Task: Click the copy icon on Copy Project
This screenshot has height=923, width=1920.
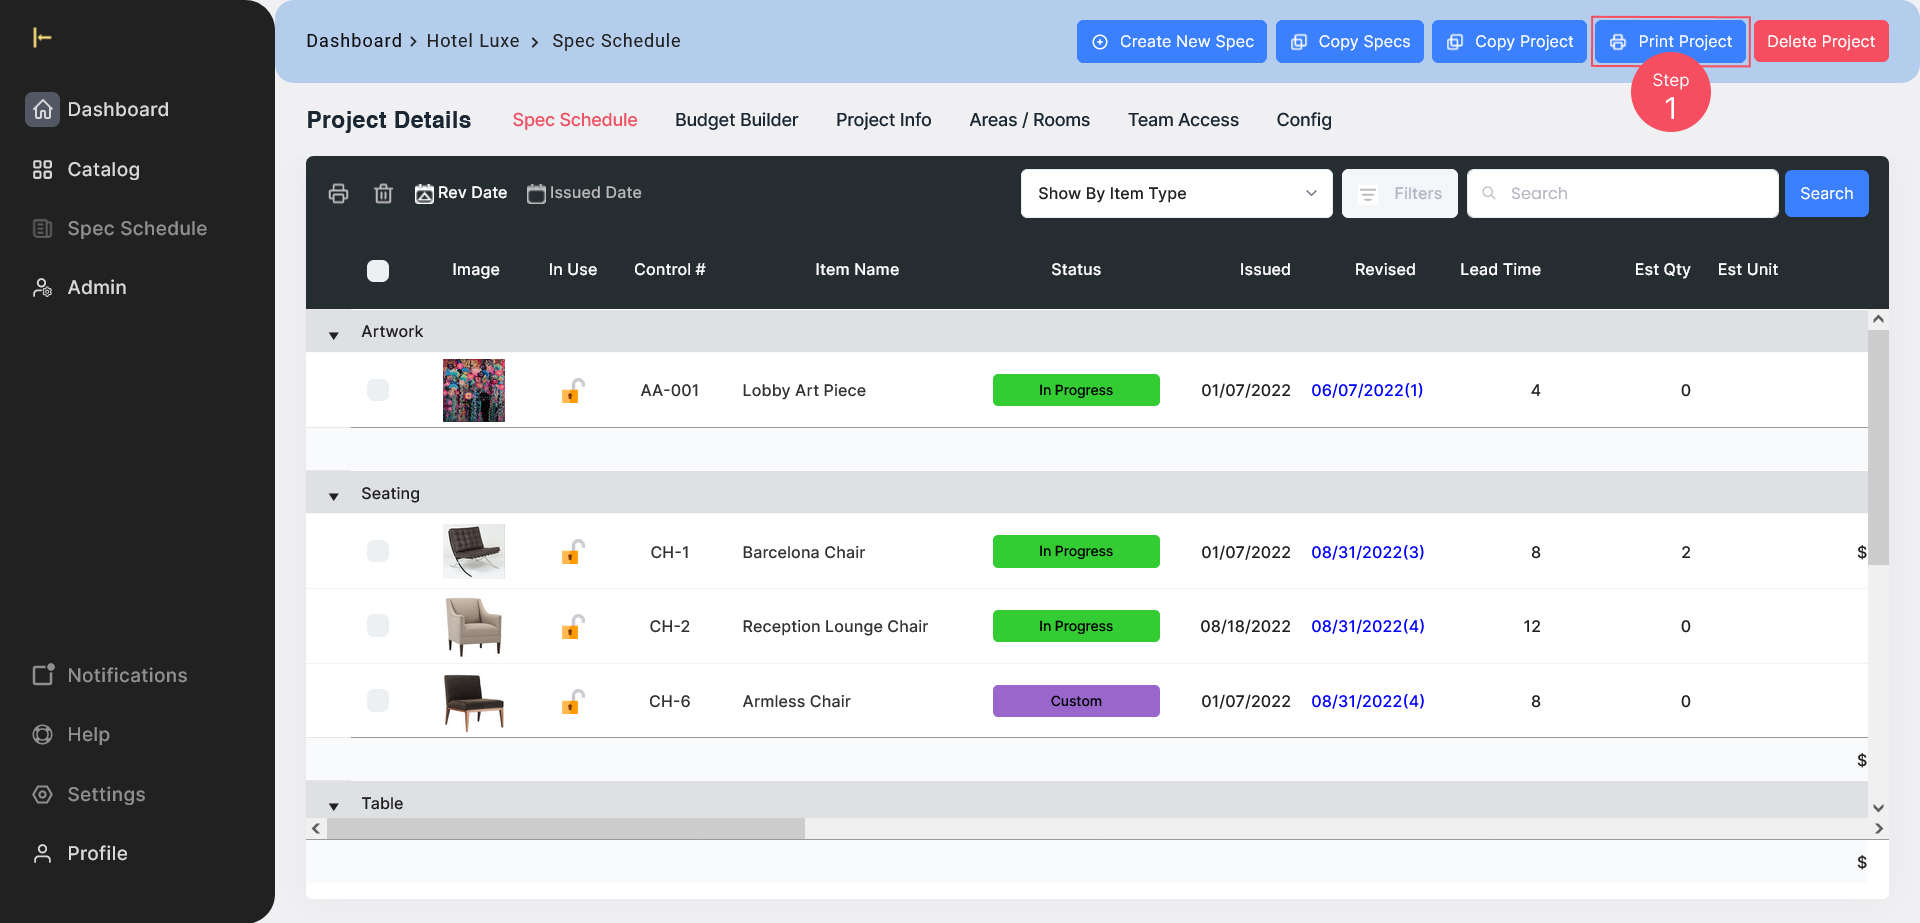Action: click(1455, 42)
